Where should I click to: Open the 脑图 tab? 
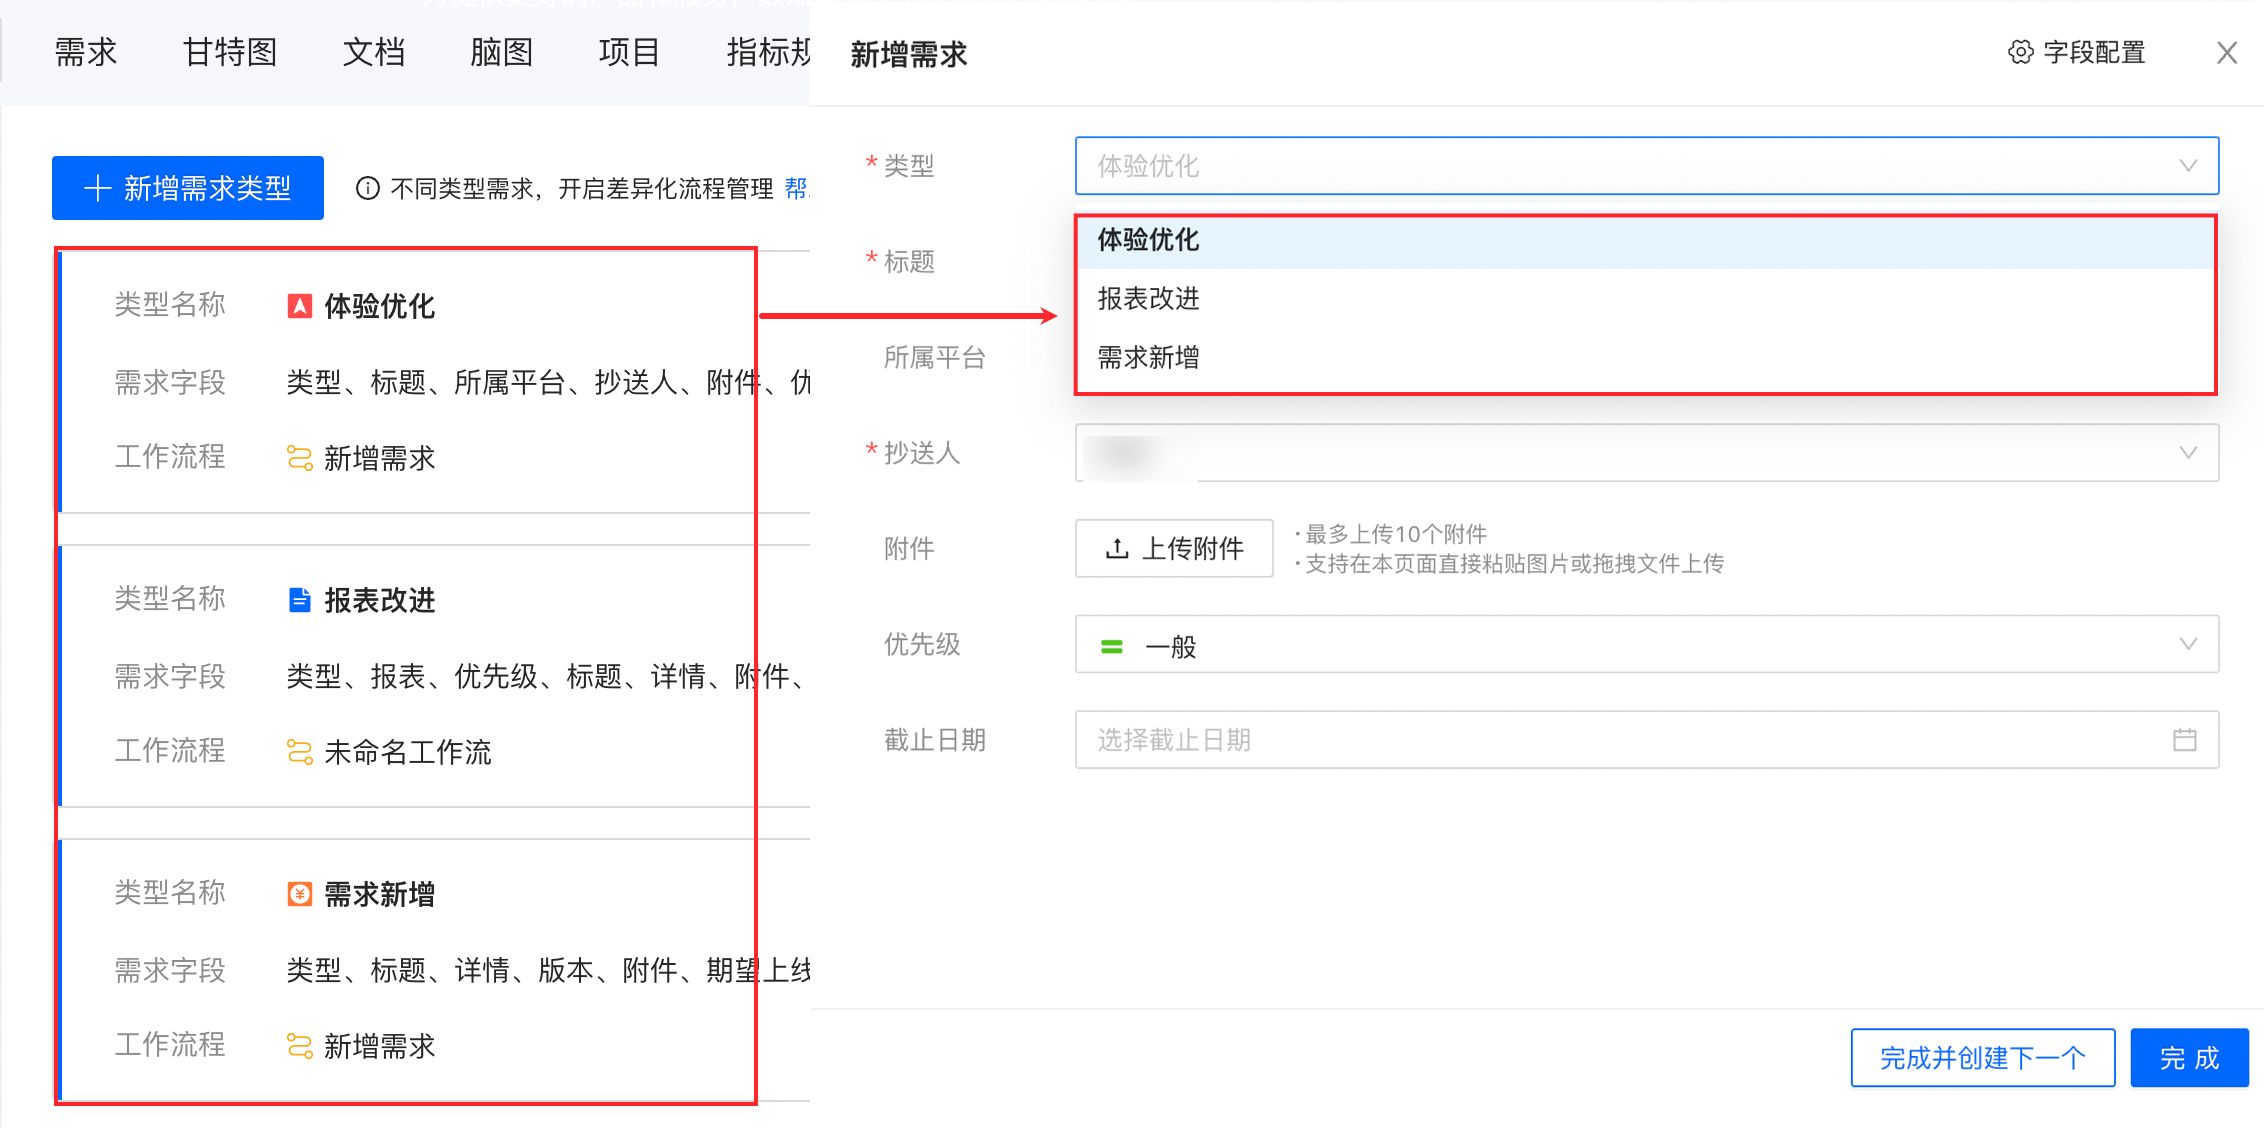501,52
